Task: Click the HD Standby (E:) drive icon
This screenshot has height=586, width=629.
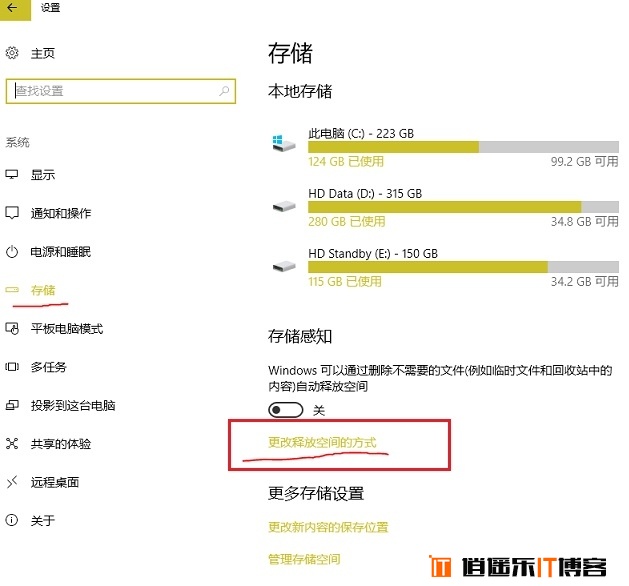Action: tap(284, 267)
